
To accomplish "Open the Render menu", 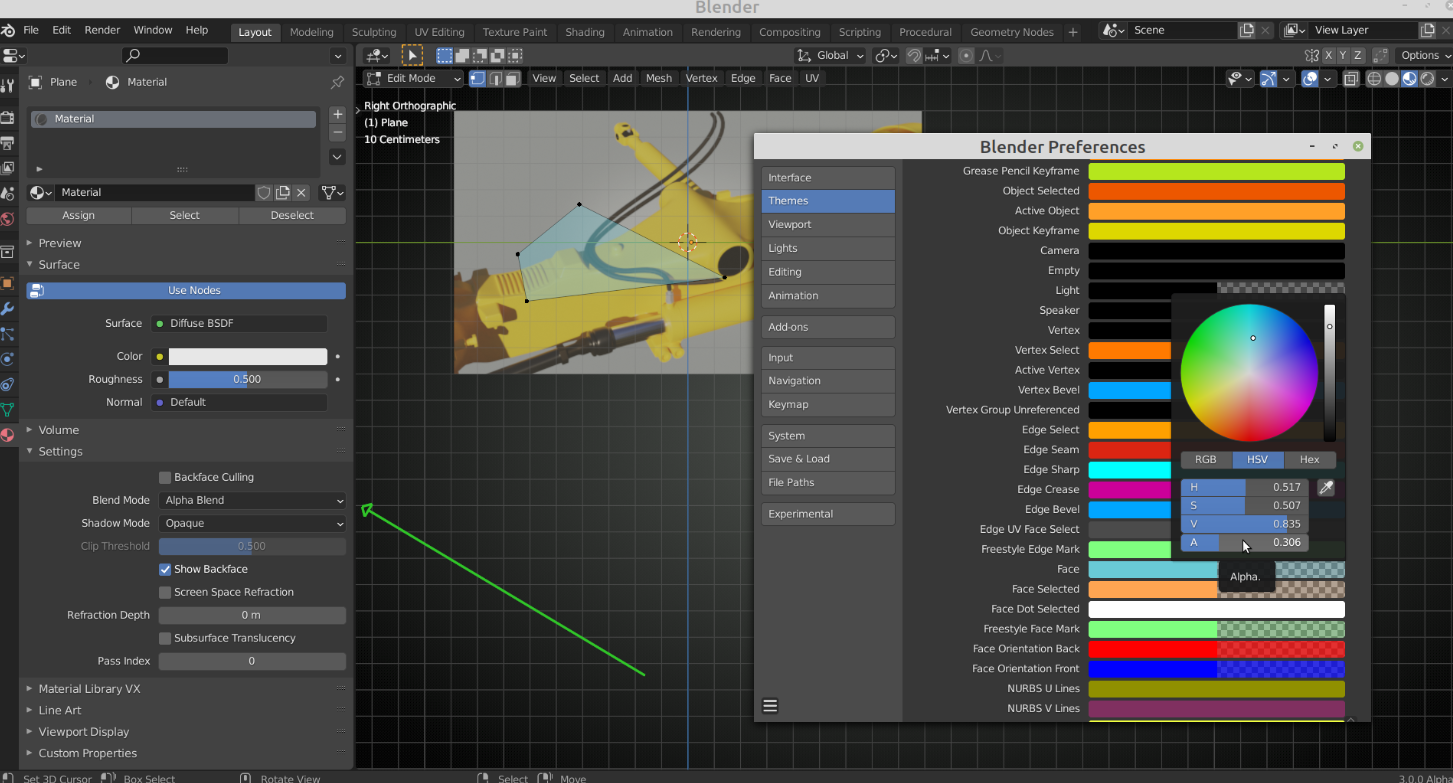I will (x=102, y=31).
